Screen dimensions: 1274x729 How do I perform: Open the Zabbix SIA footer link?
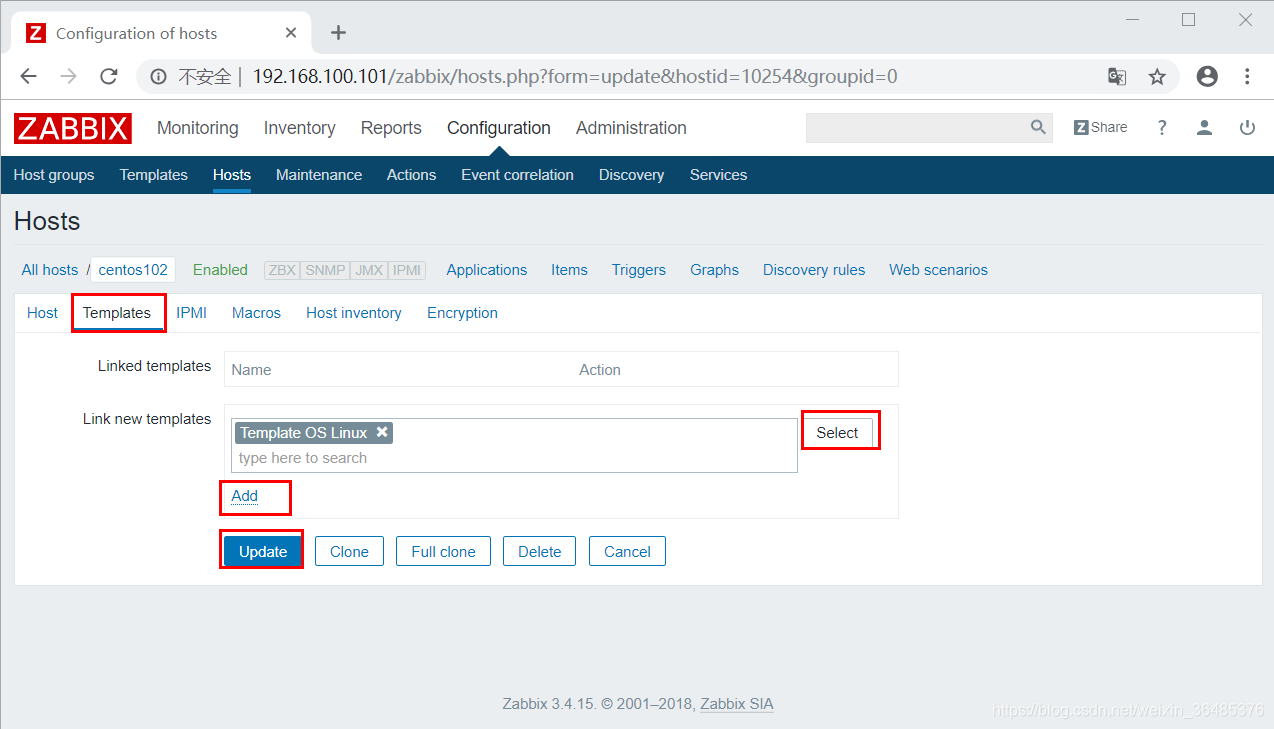click(736, 704)
